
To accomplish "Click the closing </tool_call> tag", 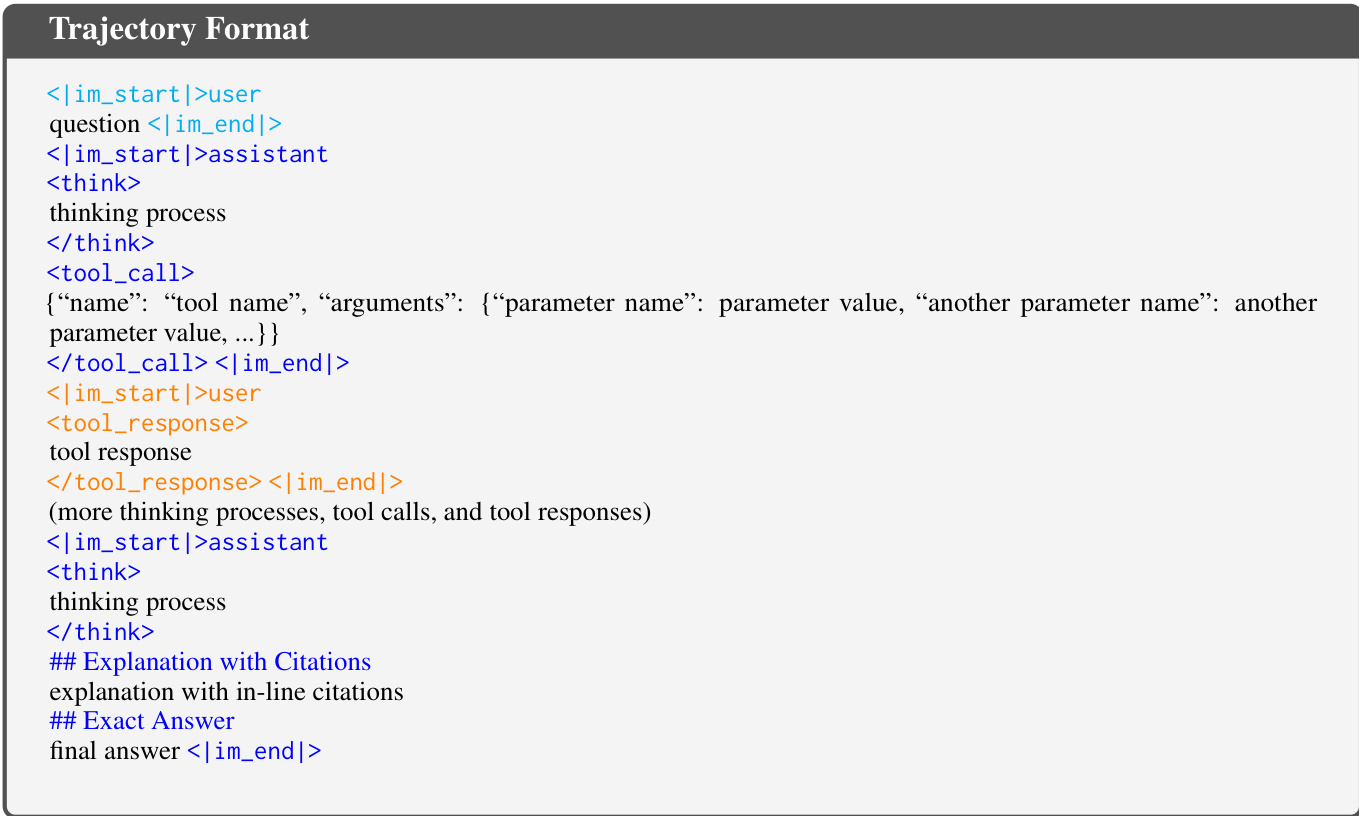I will tap(128, 363).
